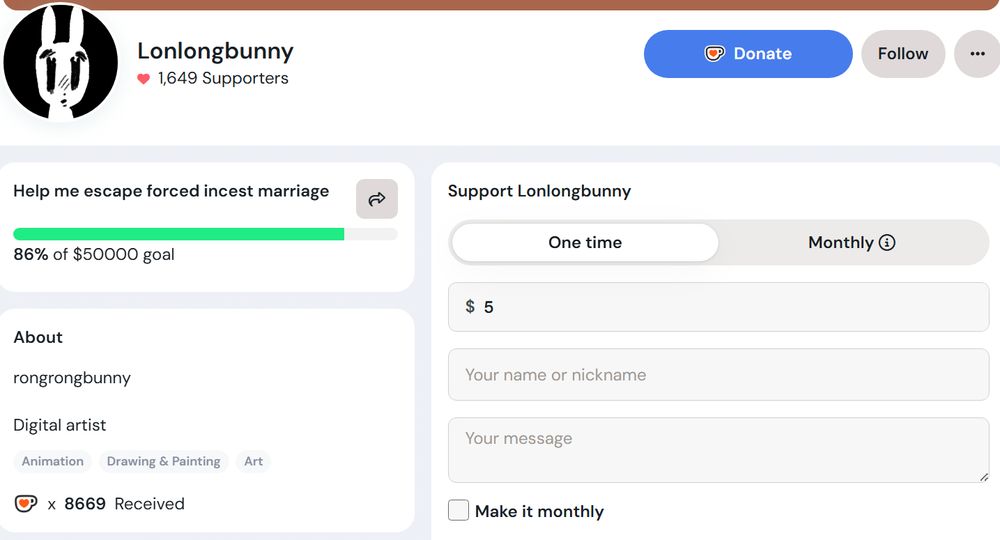Click the Lonlongbunny rabbit profile avatar

[x=61, y=63]
